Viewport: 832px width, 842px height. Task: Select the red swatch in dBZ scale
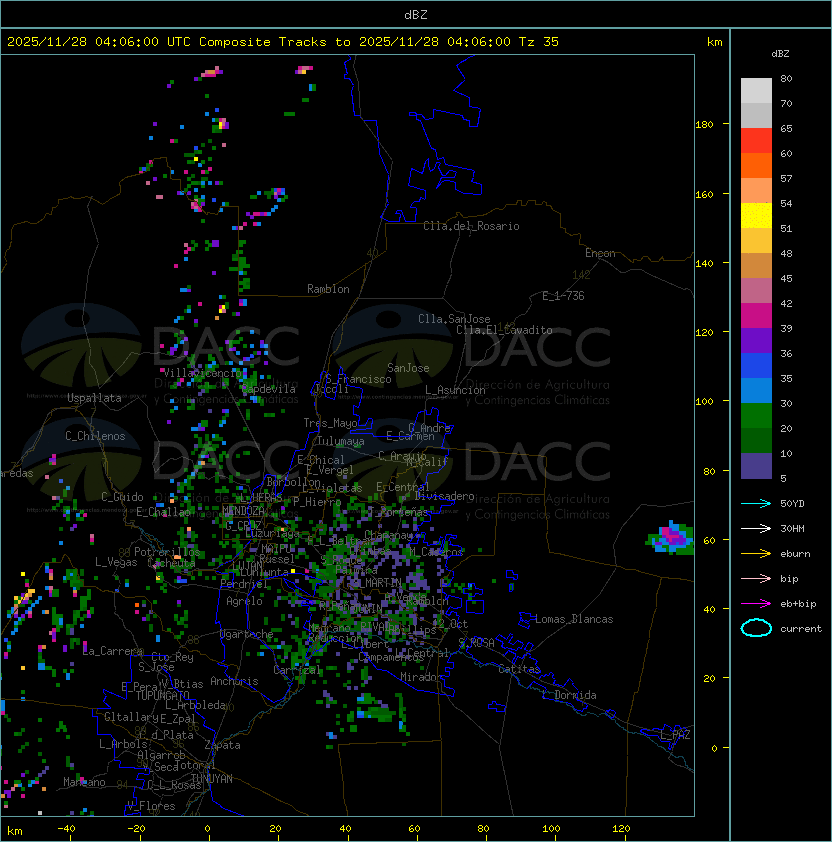coord(756,141)
